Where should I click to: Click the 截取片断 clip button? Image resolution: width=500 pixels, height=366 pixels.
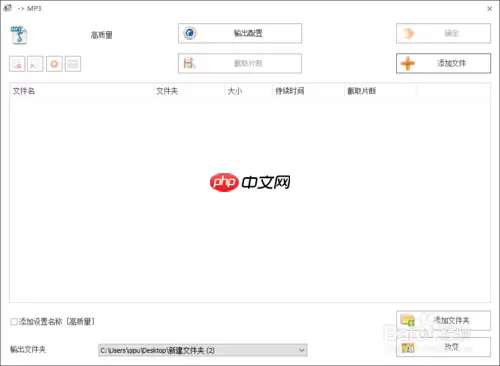point(240,63)
